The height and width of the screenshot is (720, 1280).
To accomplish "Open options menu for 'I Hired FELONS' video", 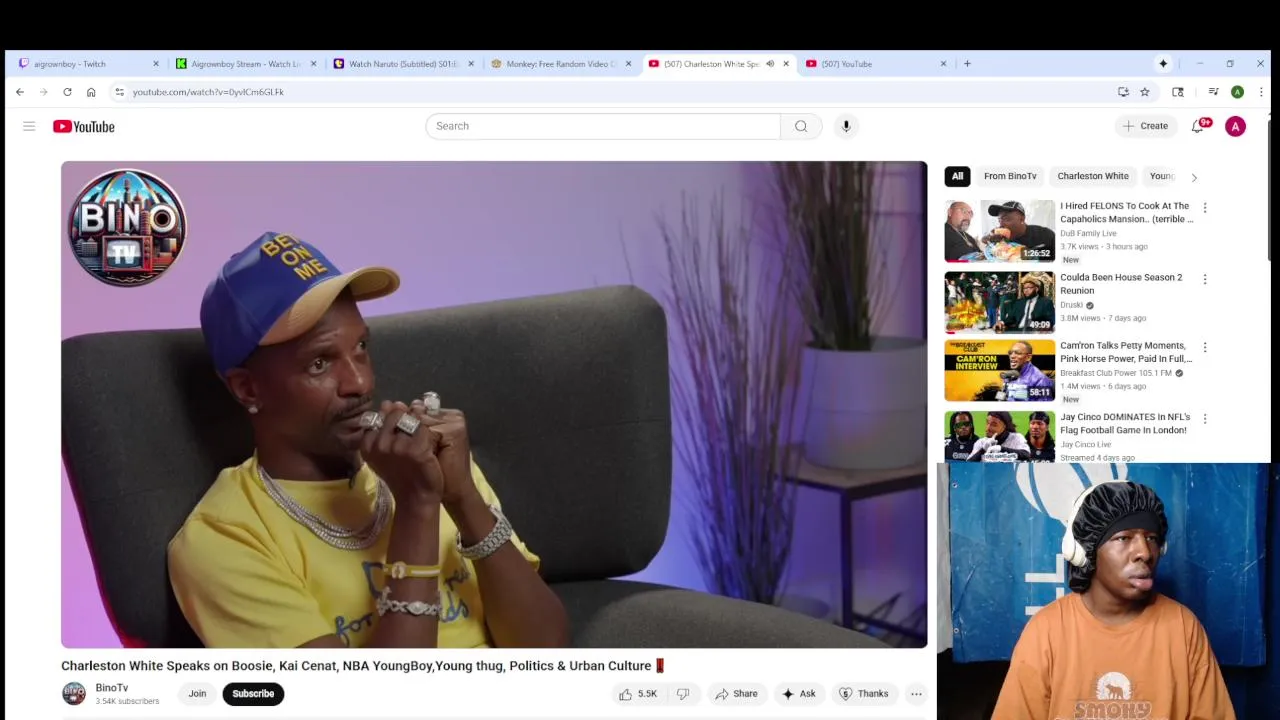I will [x=1205, y=208].
